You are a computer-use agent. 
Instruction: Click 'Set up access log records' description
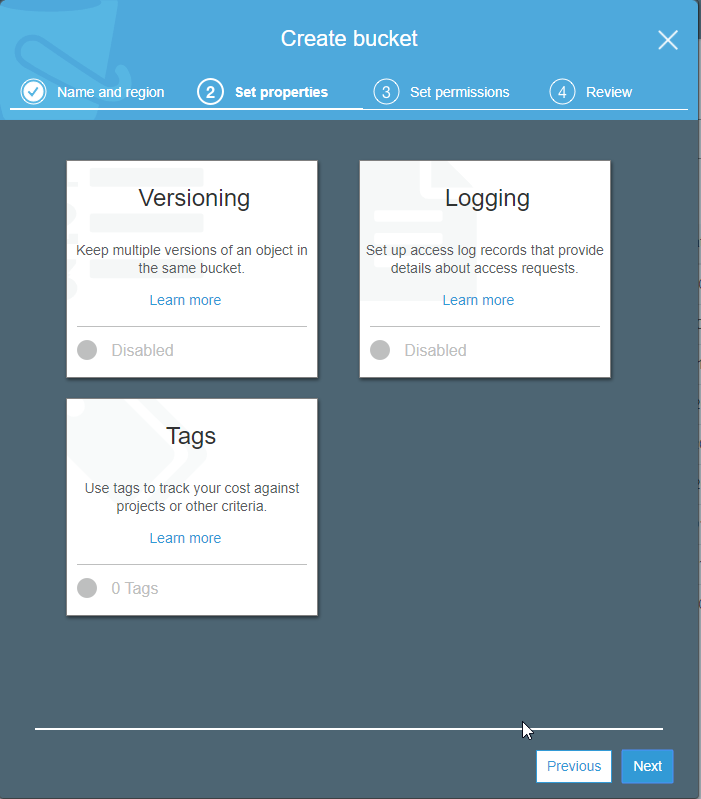[484, 259]
